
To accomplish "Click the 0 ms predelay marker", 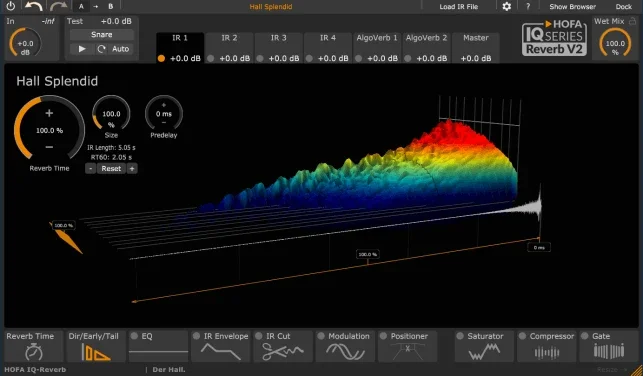I will click(539, 248).
